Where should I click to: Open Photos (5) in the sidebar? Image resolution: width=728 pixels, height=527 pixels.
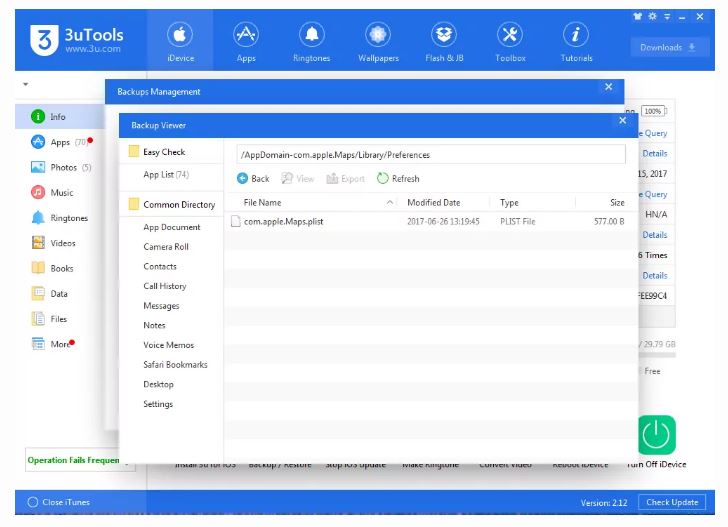pos(60,167)
